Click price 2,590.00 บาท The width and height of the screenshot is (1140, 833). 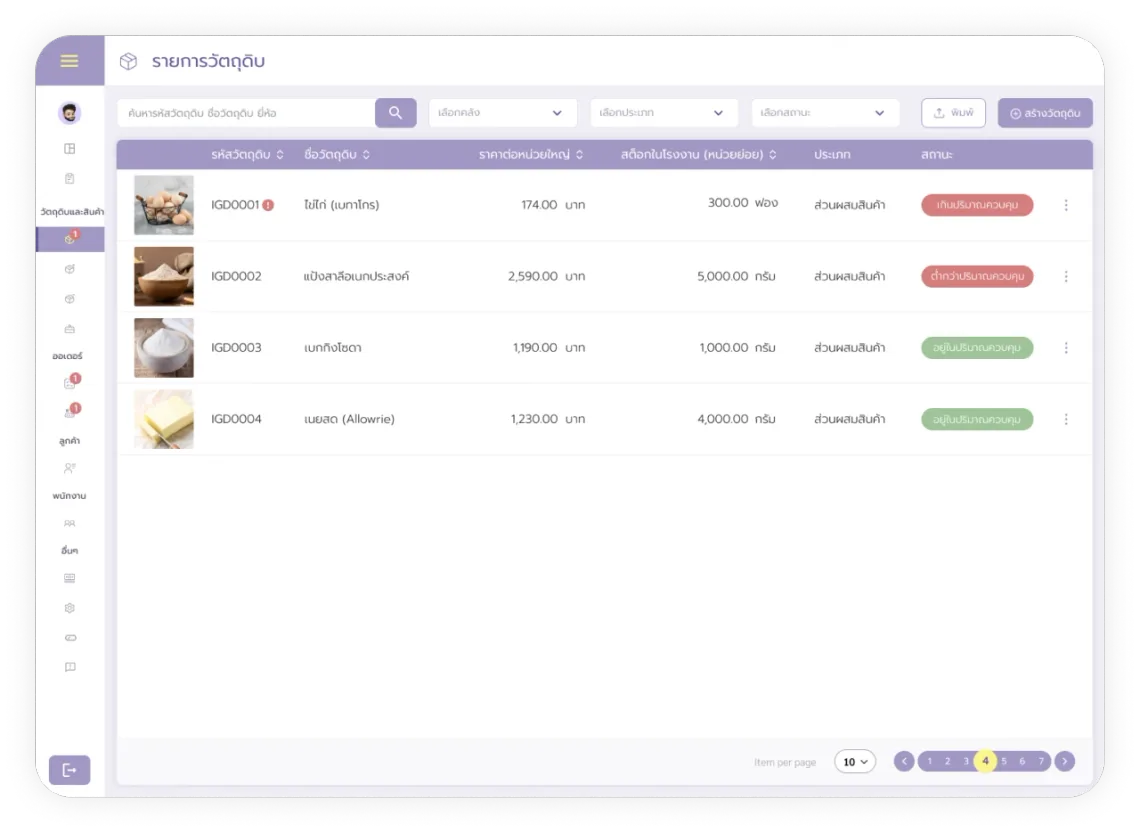(547, 276)
